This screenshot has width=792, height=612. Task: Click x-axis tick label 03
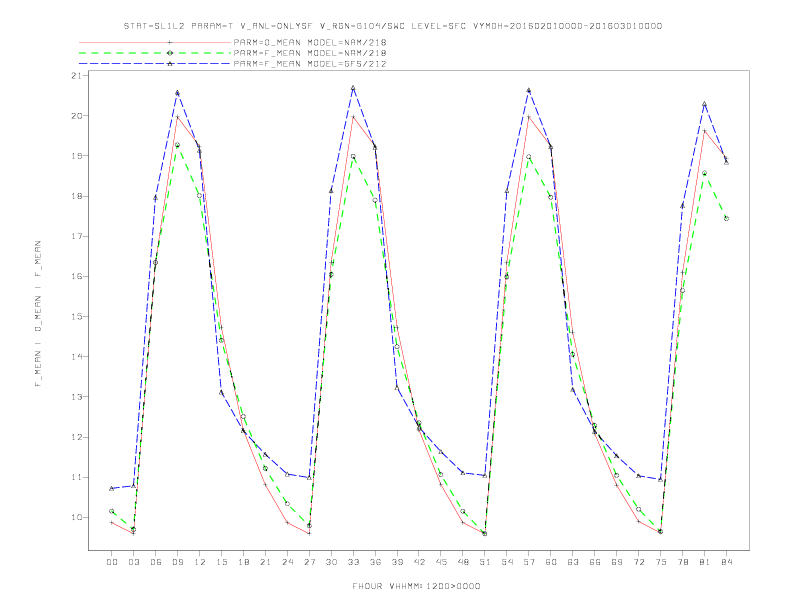[x=133, y=562]
